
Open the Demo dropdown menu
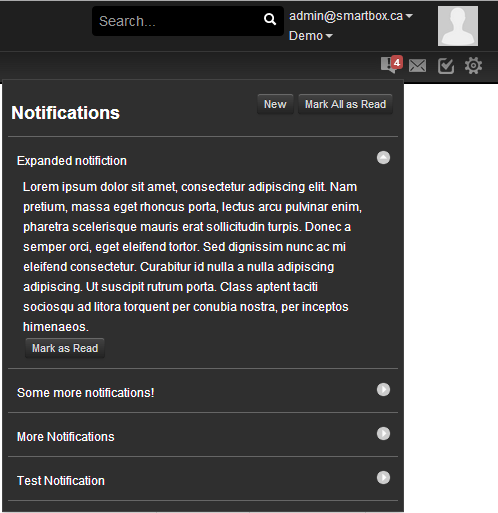tap(311, 36)
